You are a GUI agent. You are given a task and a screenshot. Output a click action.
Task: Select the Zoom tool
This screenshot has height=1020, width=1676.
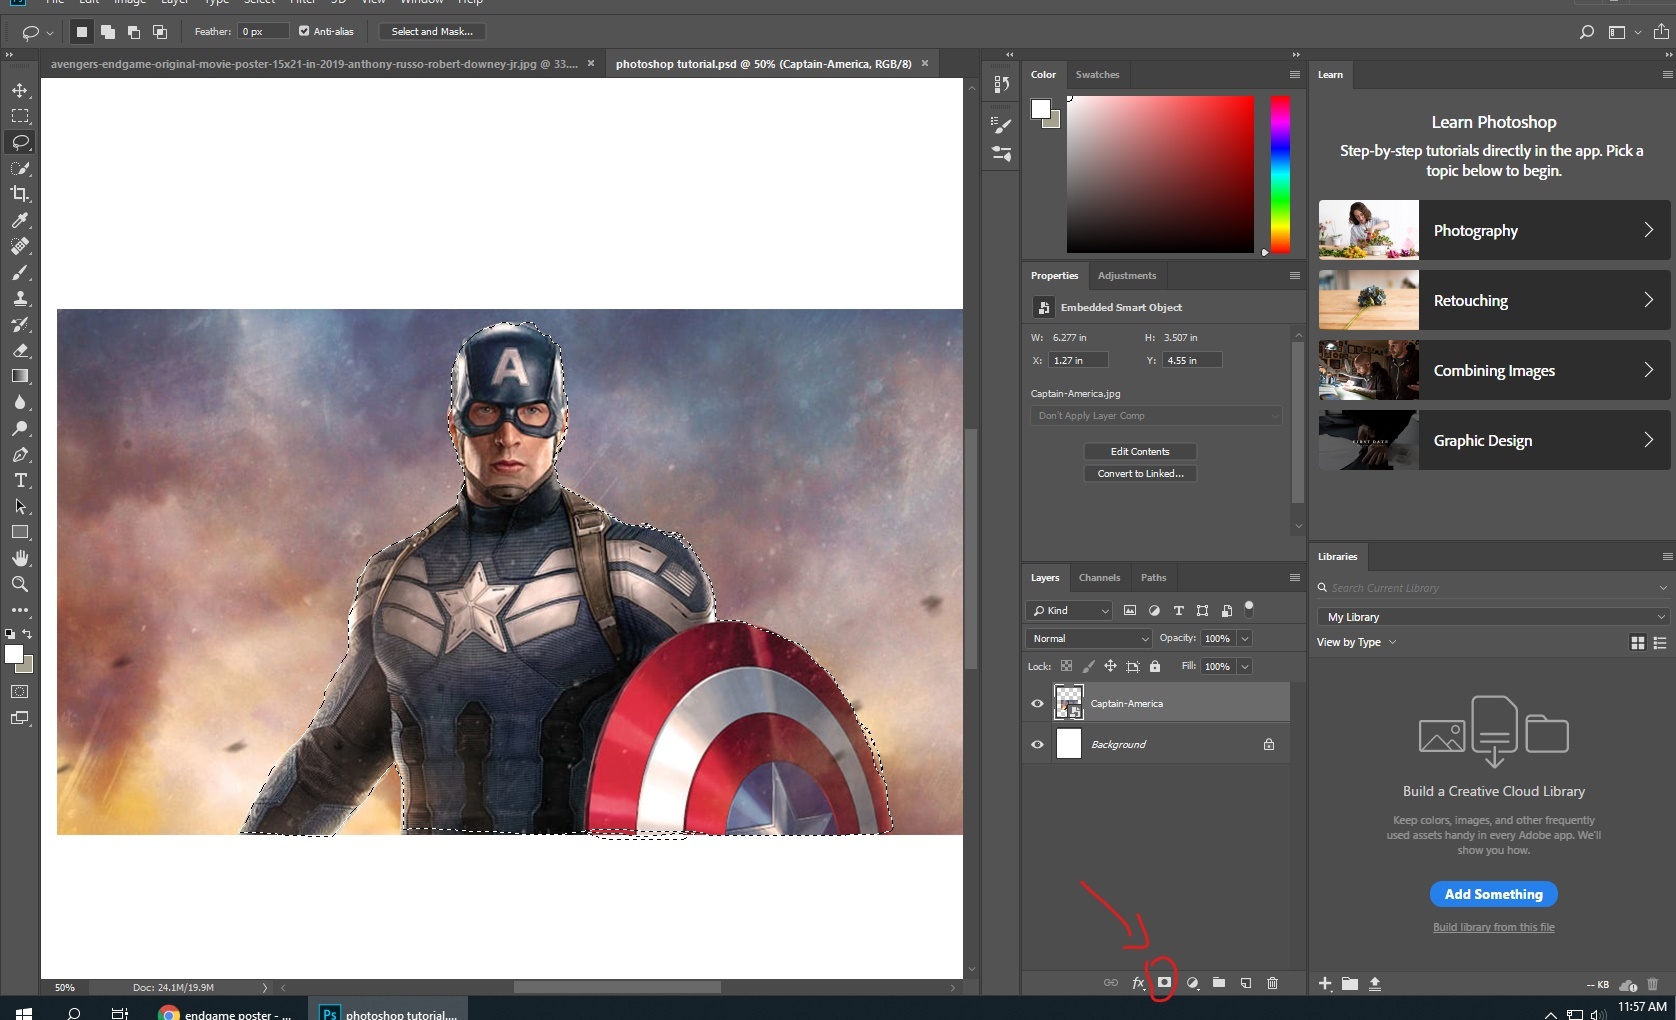point(20,584)
